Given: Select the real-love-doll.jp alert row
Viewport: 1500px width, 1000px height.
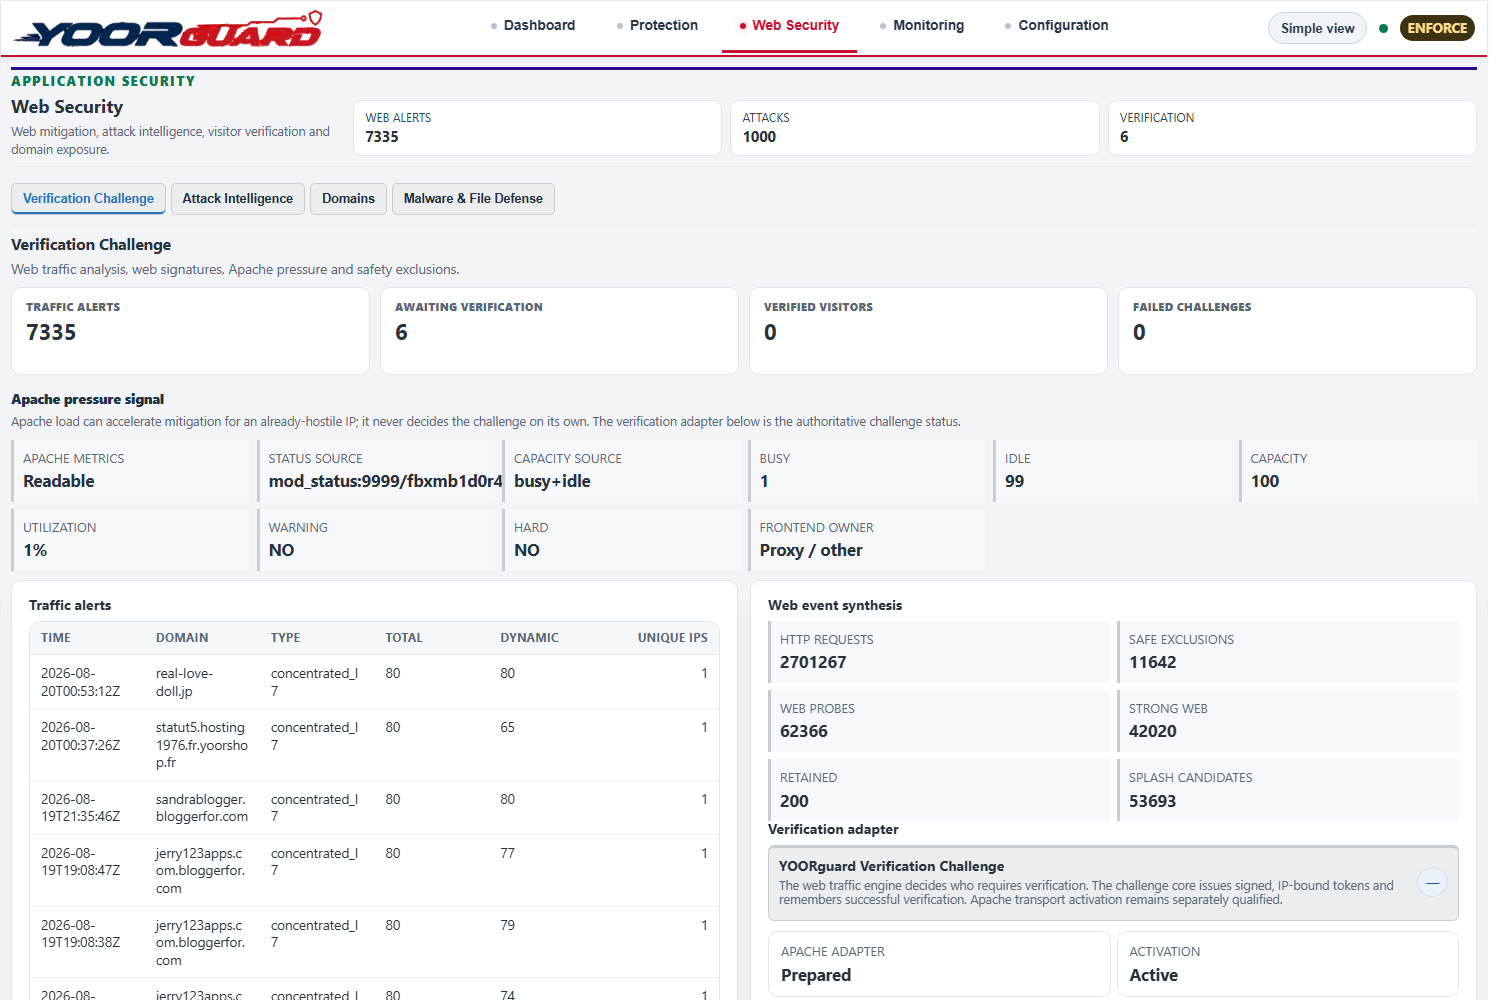Looking at the screenshot, I should coord(374,682).
